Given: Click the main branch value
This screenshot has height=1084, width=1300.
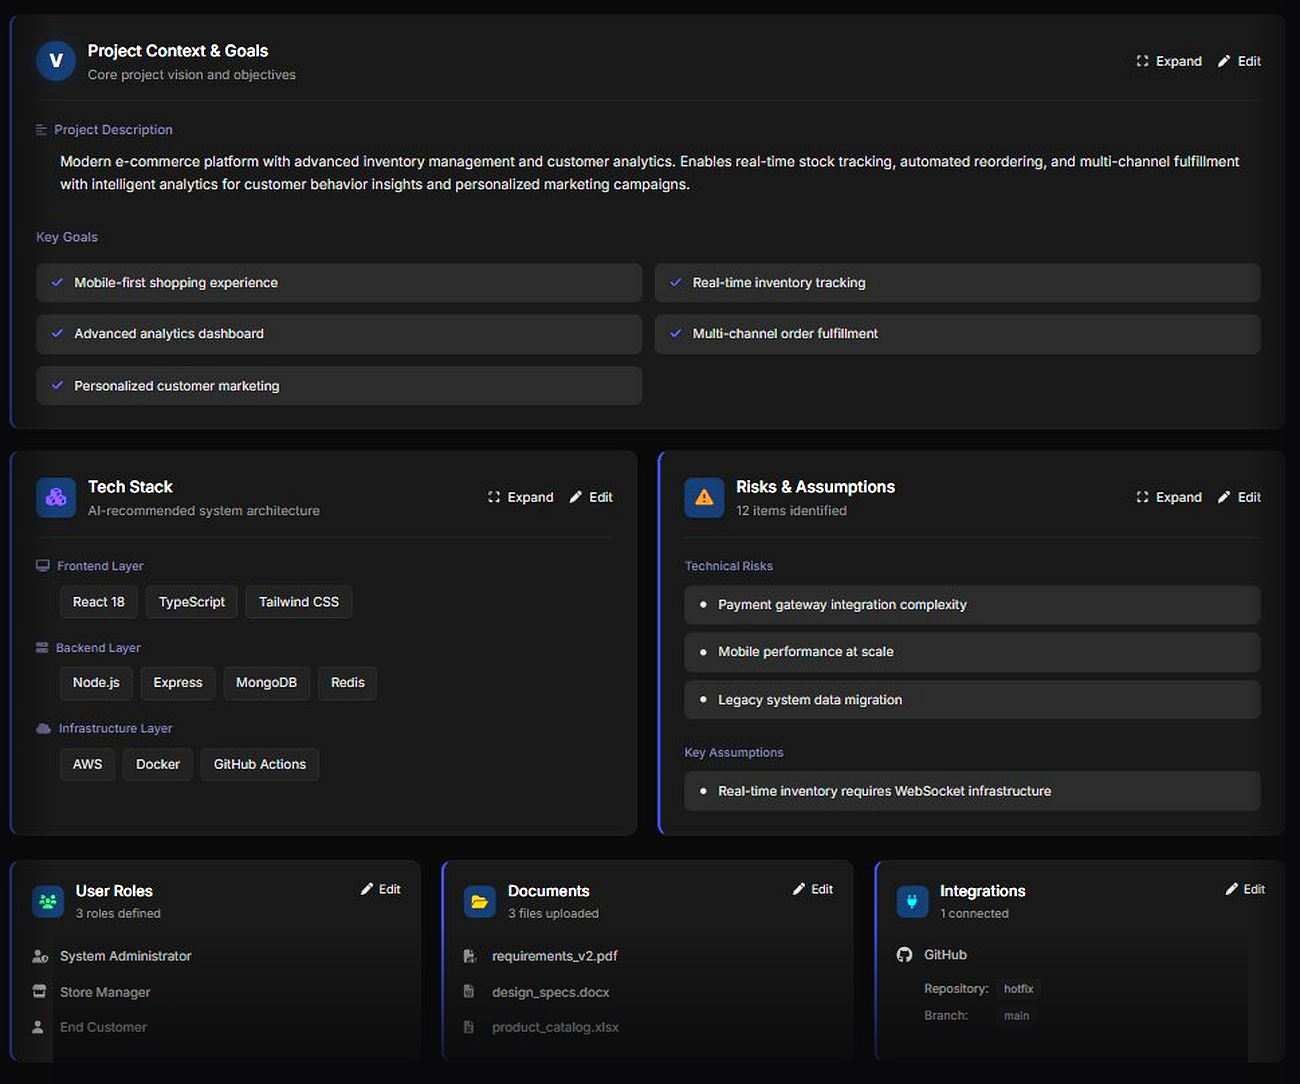Looking at the screenshot, I should click(1017, 1016).
